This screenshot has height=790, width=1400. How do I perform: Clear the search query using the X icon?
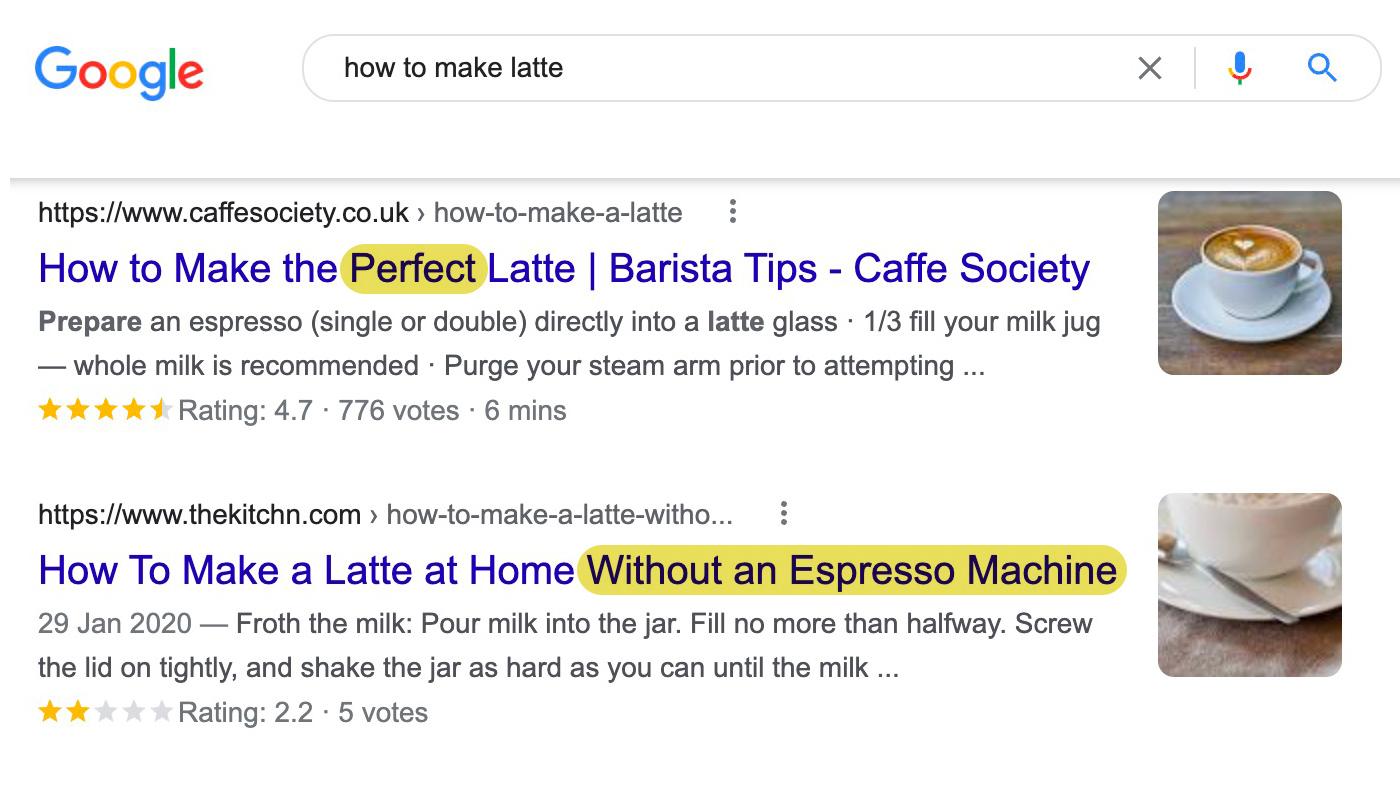pos(1150,68)
